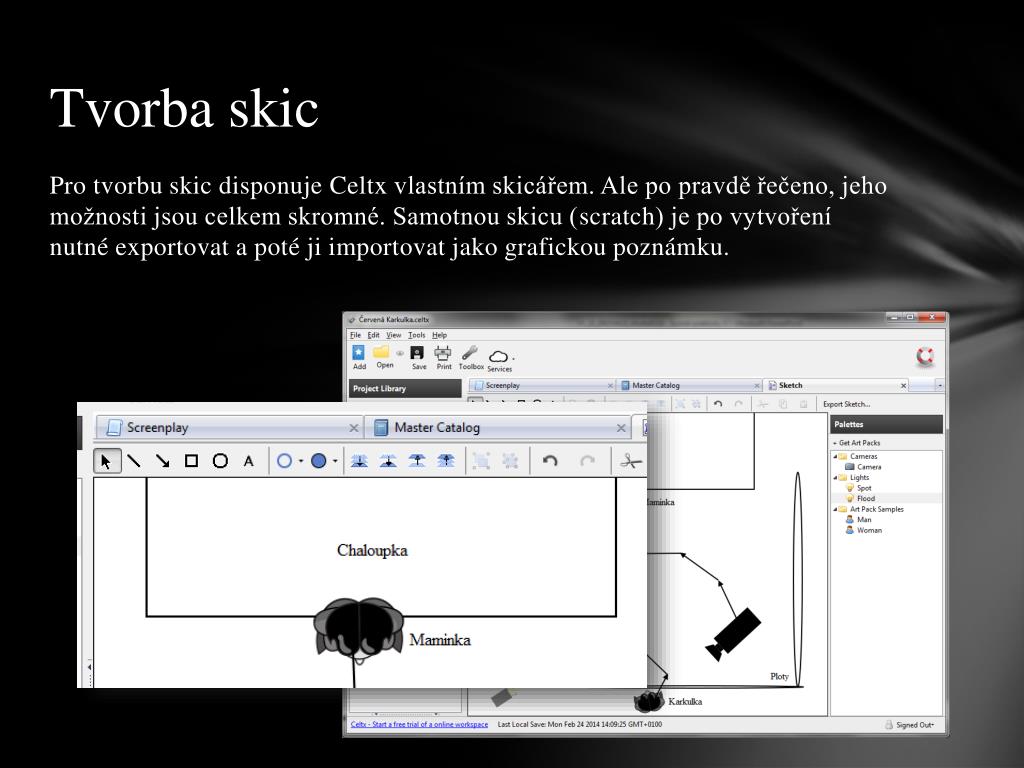Select the arrow pointer tool in enlarged toolbar
The image size is (1024, 768).
[x=106, y=461]
